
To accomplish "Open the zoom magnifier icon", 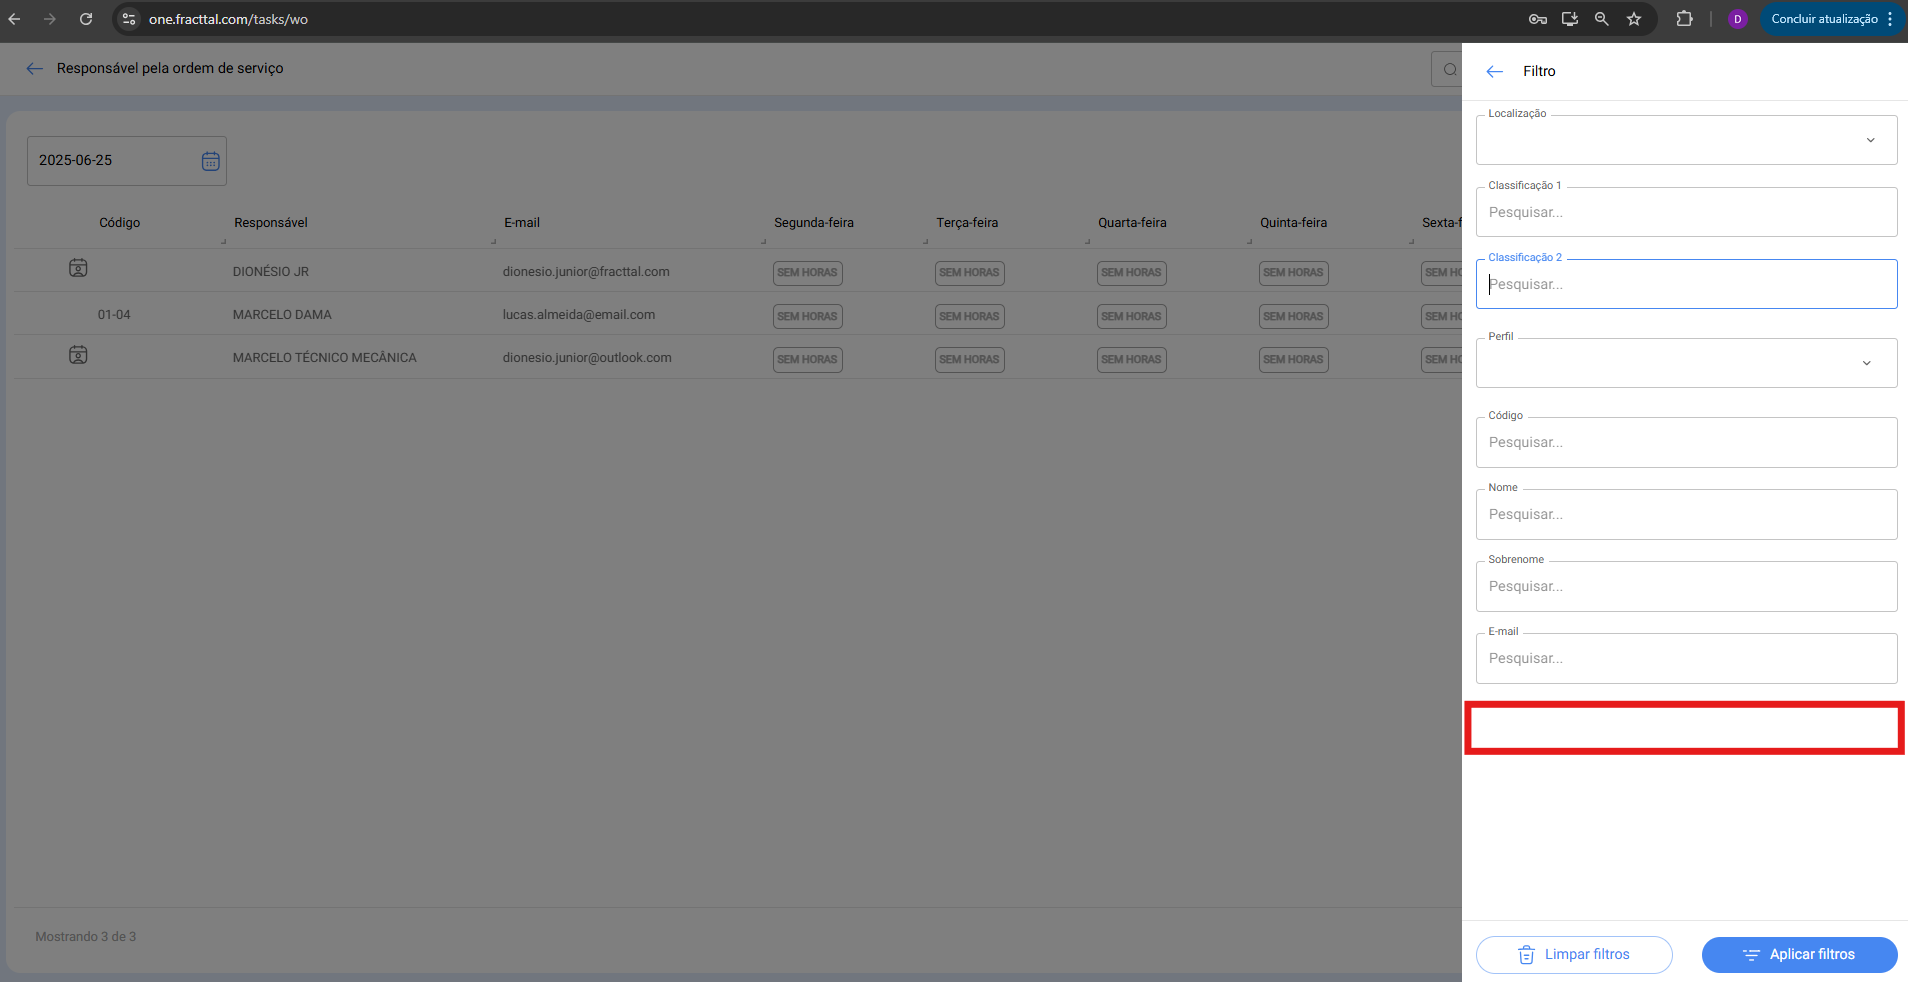I will 1602,19.
